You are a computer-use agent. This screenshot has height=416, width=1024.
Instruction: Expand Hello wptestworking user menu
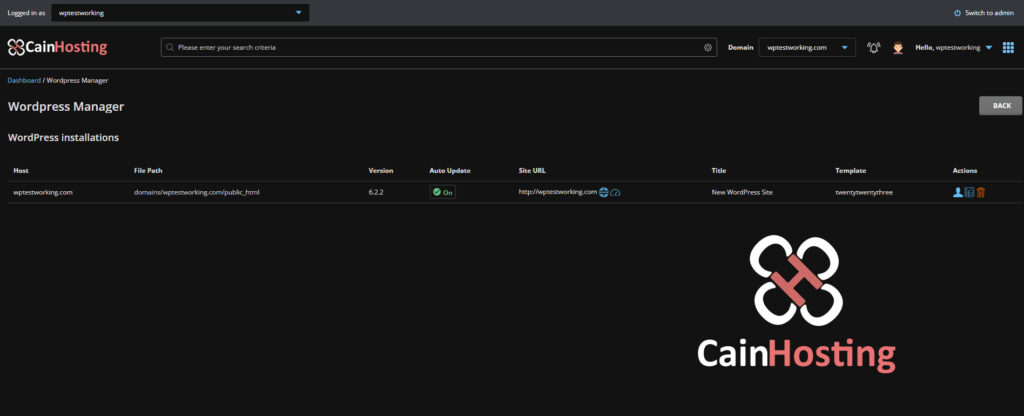pos(953,48)
